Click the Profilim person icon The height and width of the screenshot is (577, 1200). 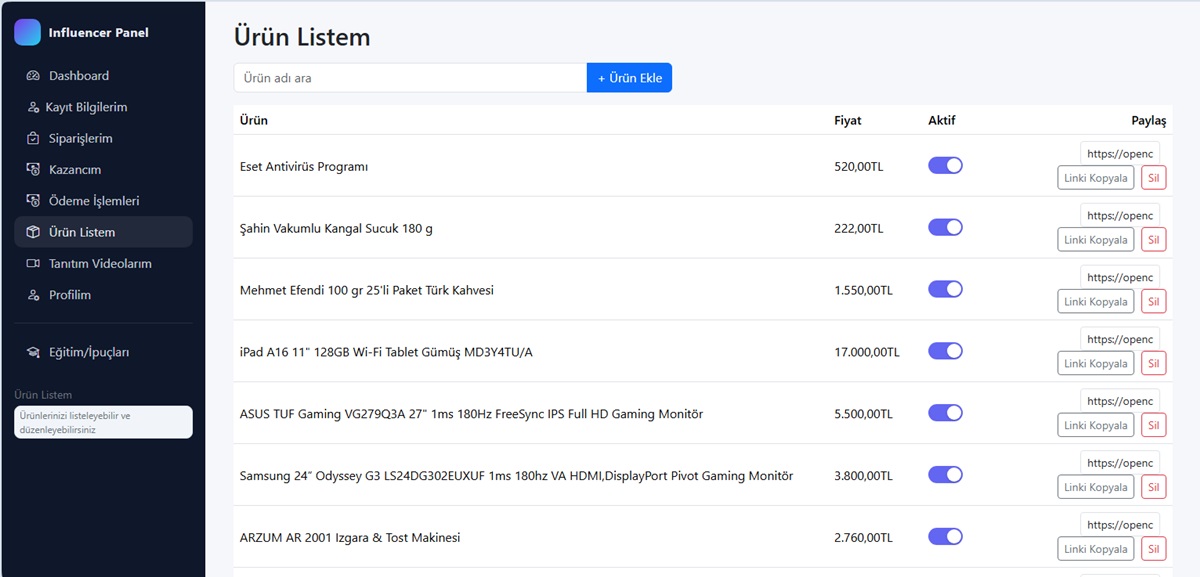tap(33, 295)
